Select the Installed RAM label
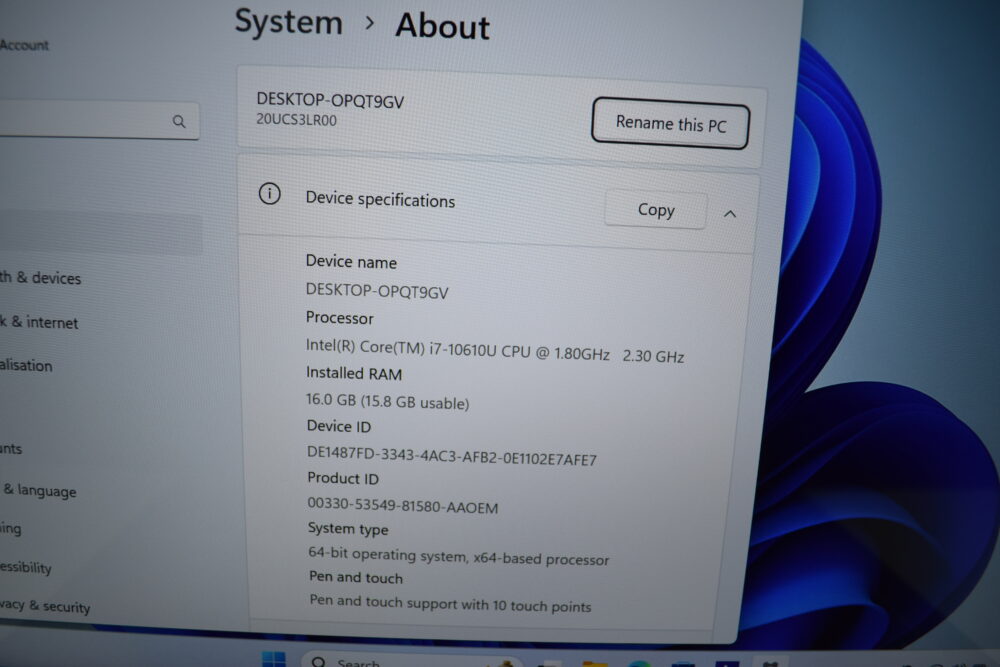 point(354,373)
